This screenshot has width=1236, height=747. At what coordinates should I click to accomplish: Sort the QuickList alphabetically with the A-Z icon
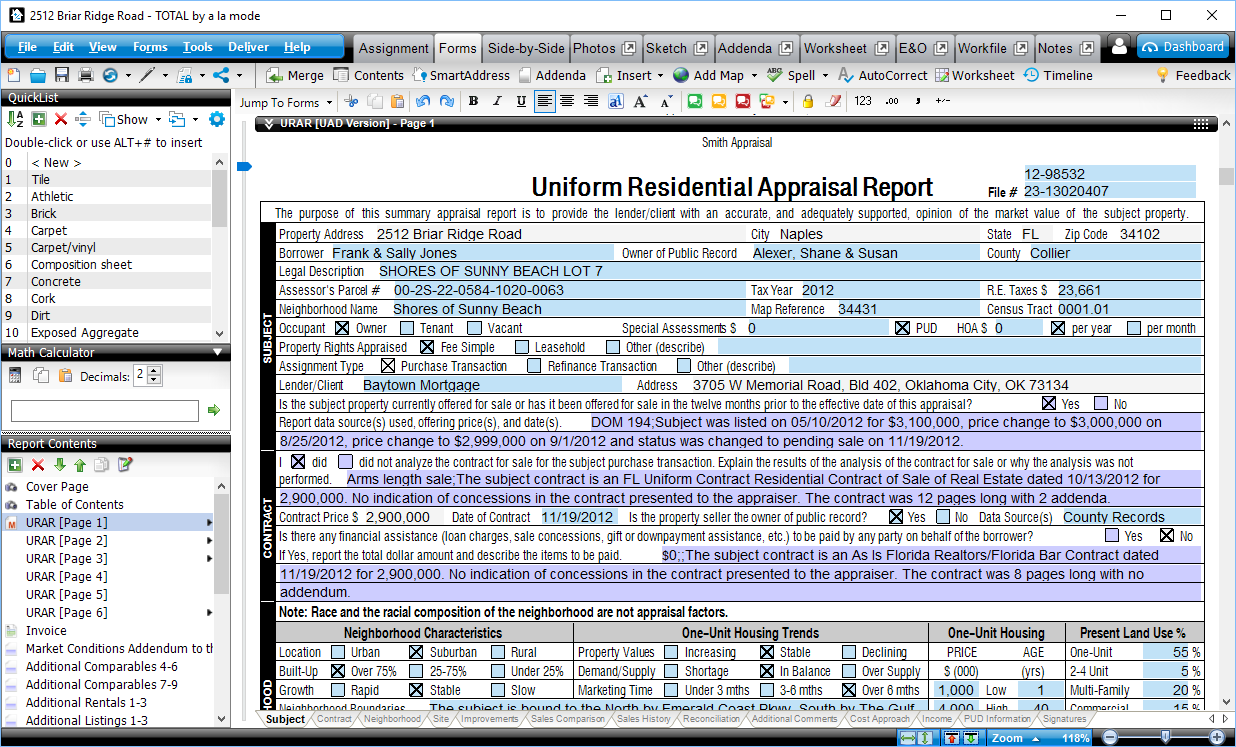[x=15, y=119]
